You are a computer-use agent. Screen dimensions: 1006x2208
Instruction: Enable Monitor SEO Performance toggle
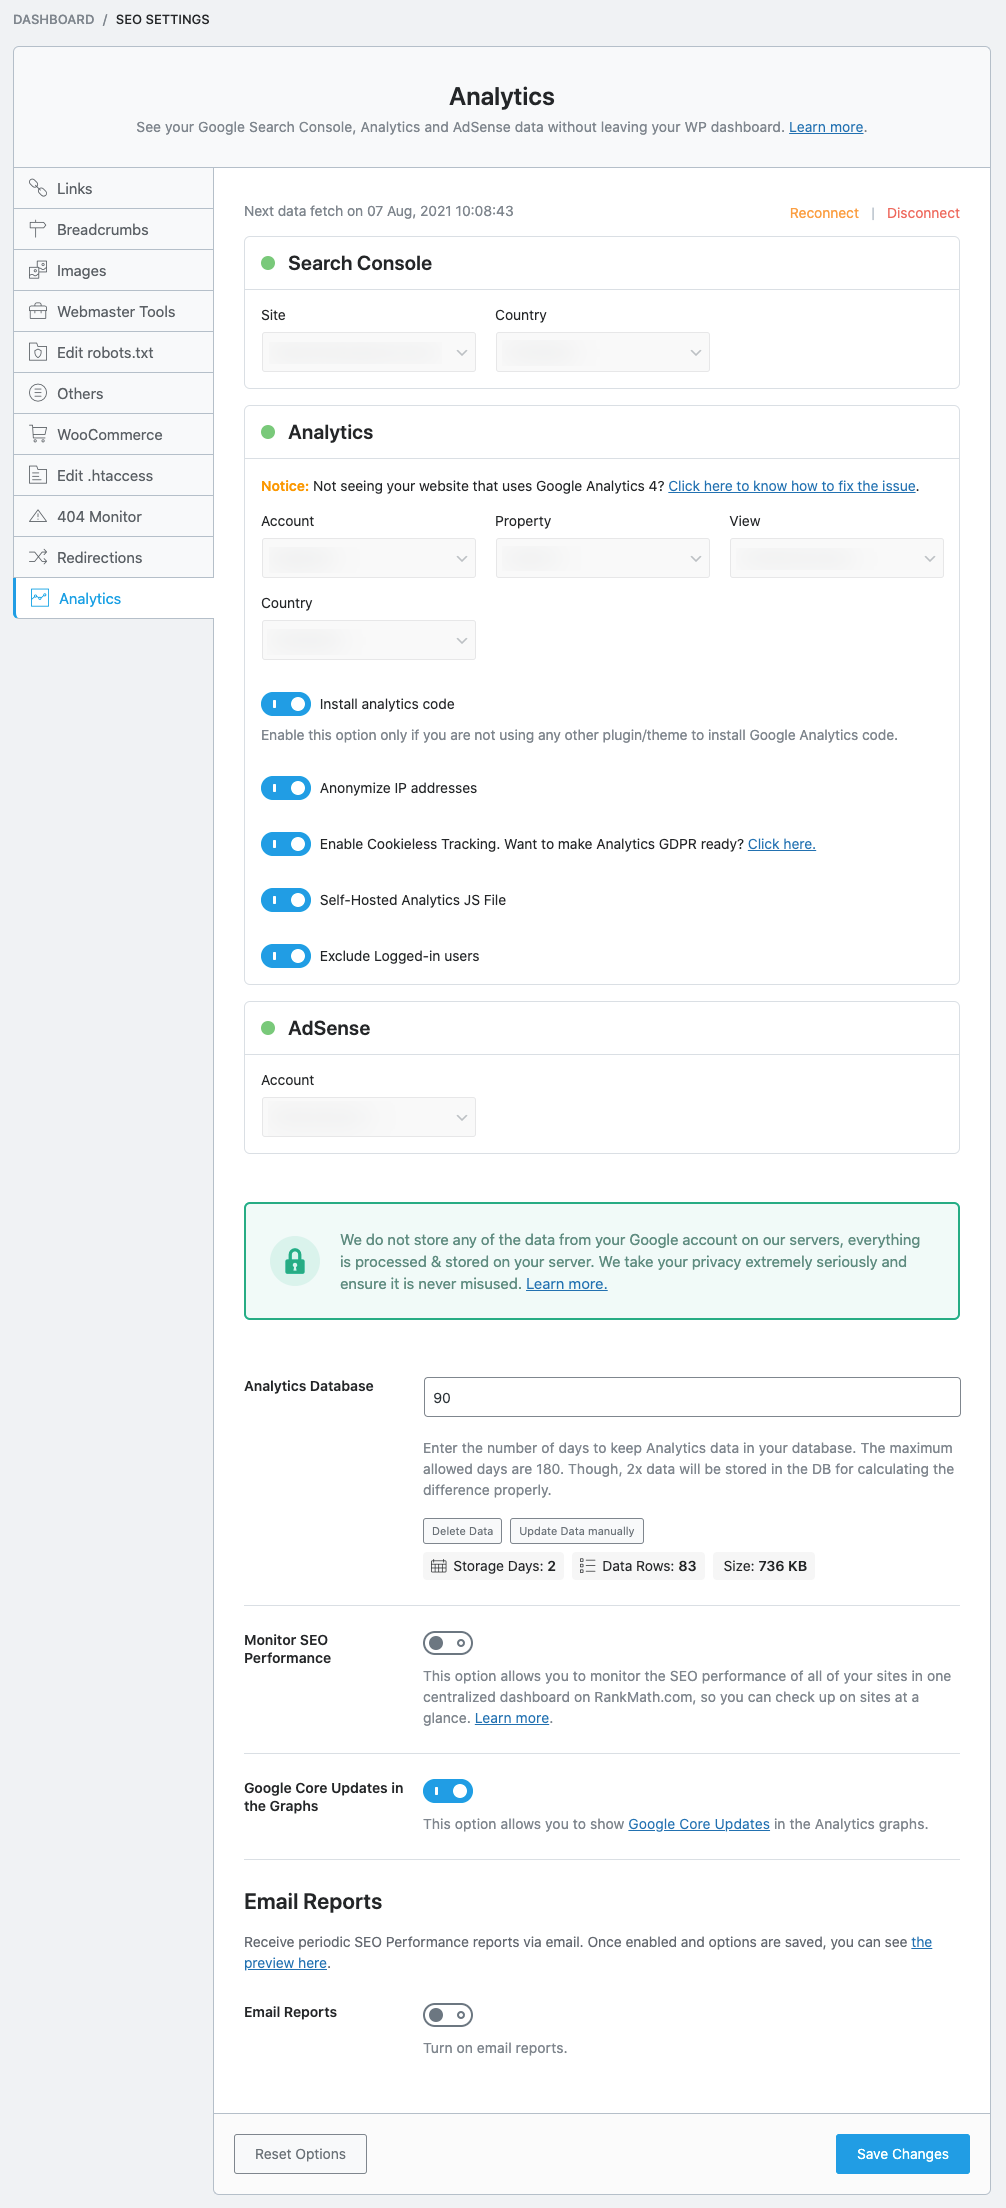coord(448,1643)
